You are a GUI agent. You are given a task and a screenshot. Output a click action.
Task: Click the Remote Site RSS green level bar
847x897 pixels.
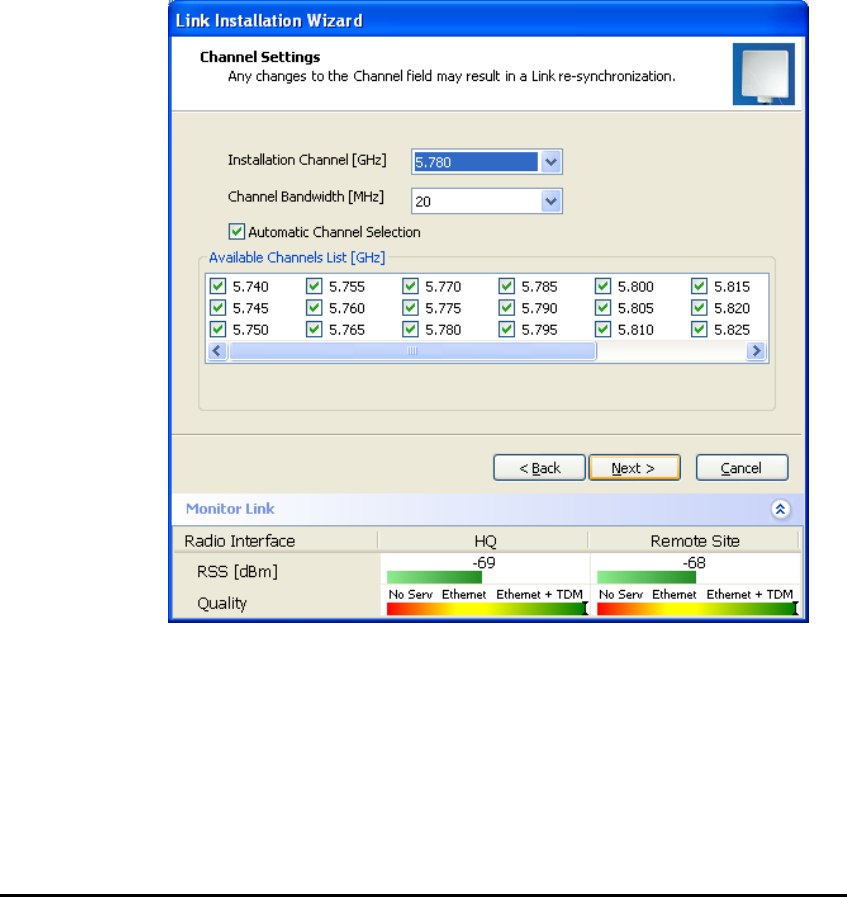point(646,577)
